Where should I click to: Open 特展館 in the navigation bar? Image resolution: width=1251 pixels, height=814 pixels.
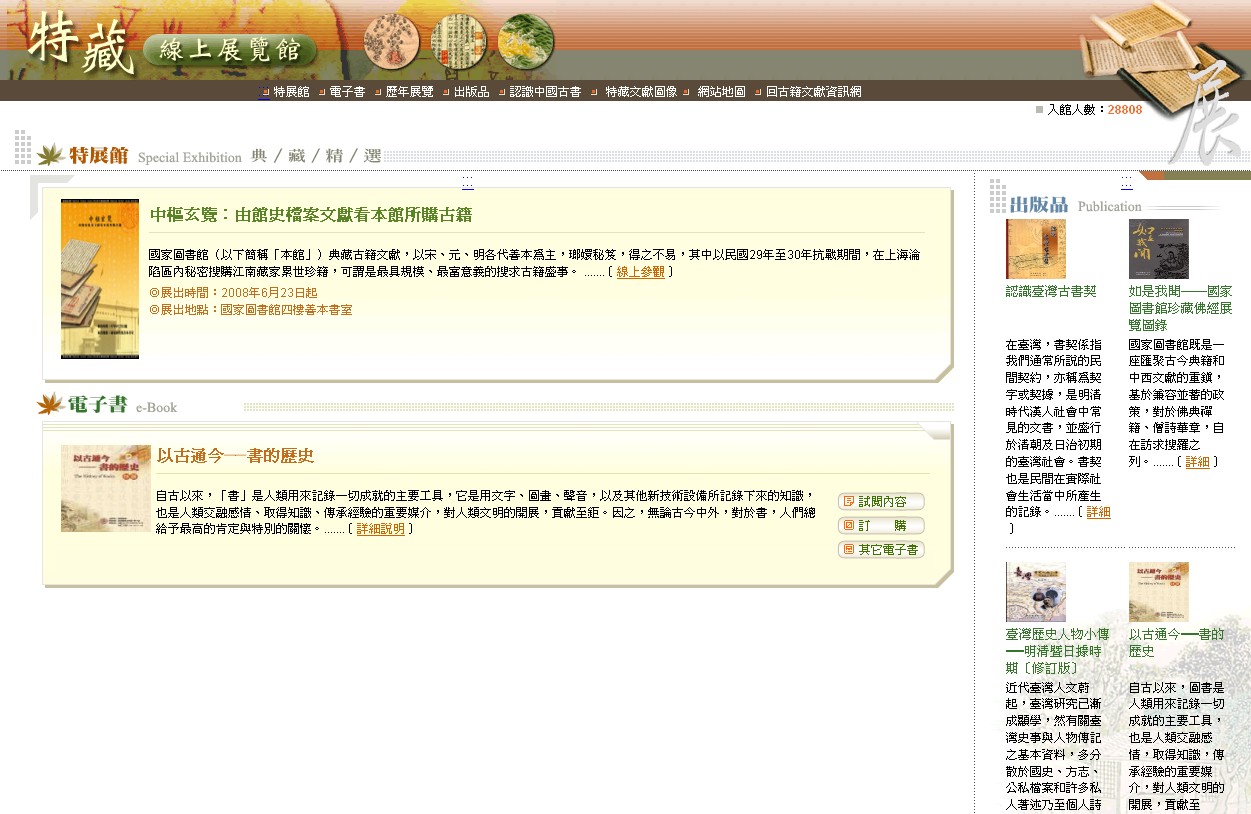(291, 92)
